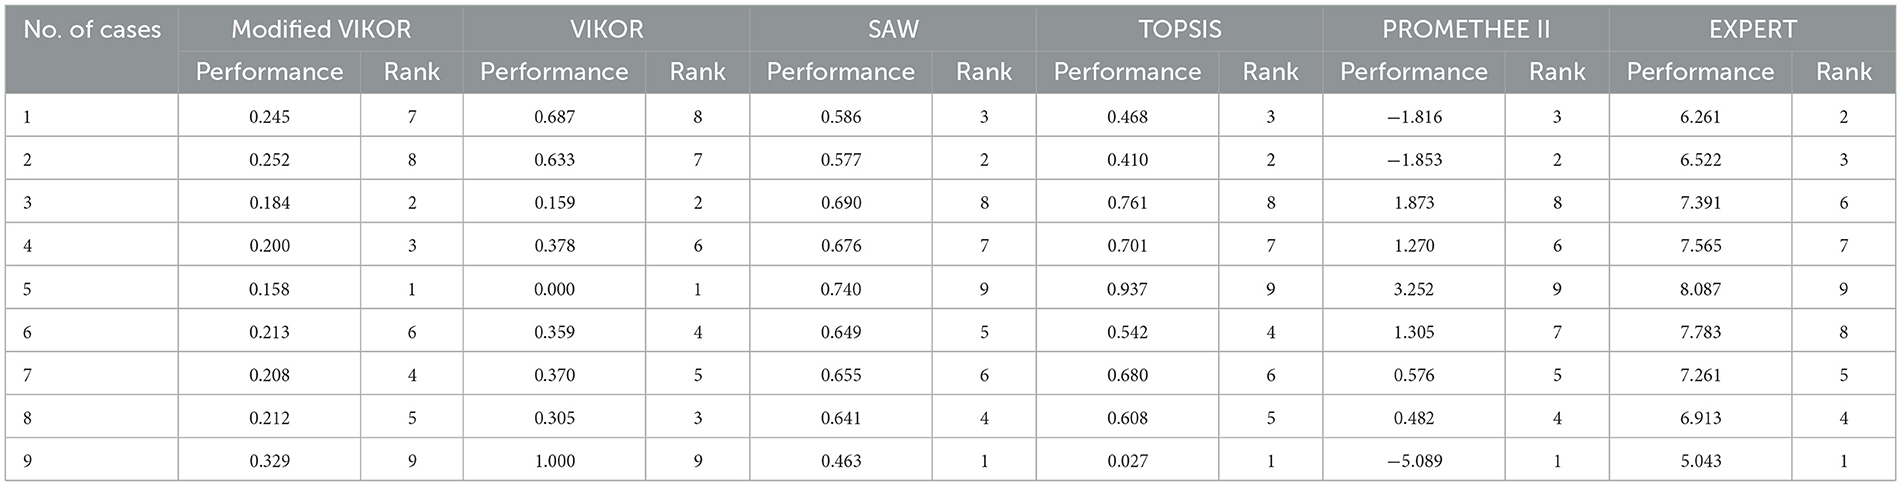Click TOPSIS performance value 0.937

point(1128,289)
